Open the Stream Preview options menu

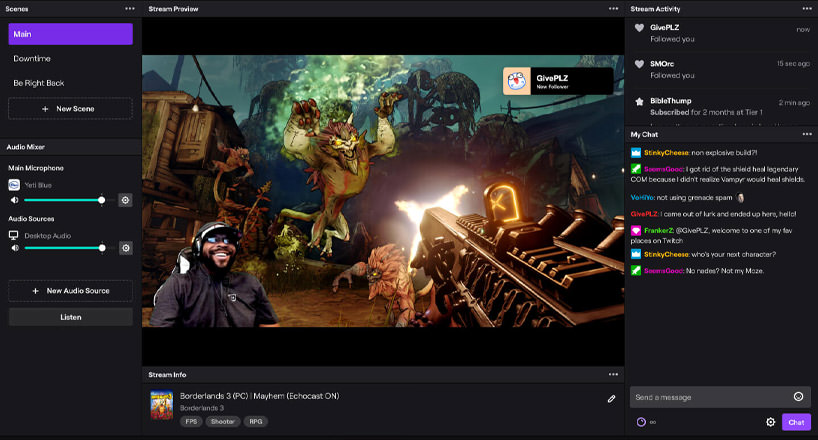point(613,9)
